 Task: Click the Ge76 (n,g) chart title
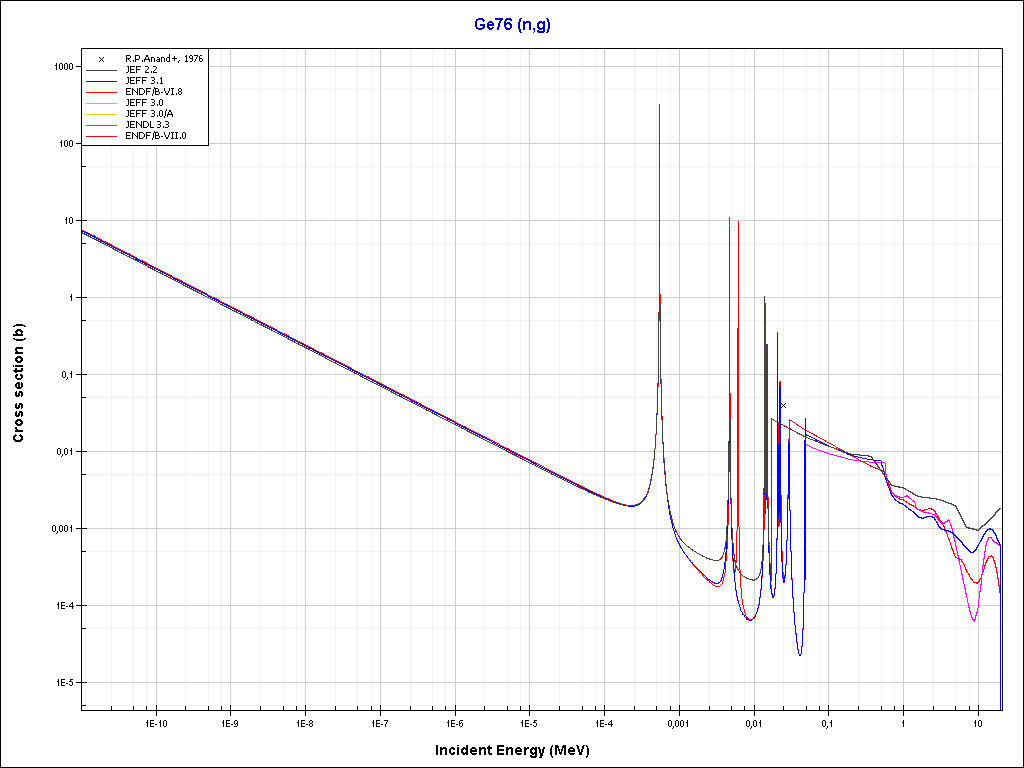[x=512, y=24]
